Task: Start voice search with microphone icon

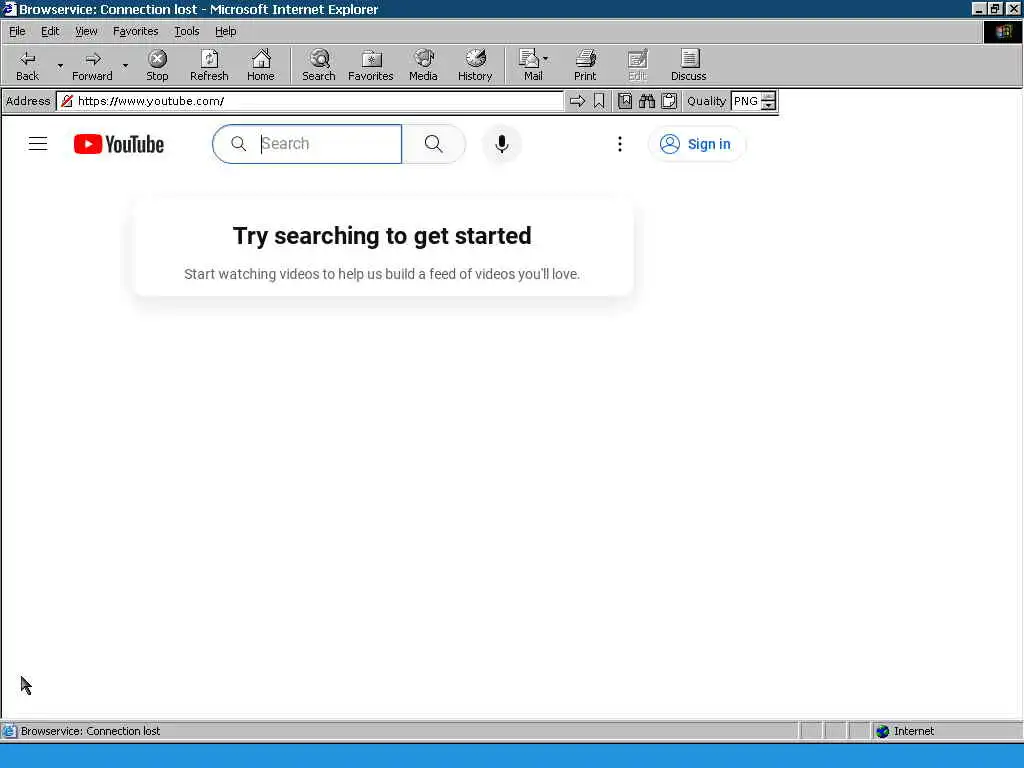Action: [x=502, y=144]
